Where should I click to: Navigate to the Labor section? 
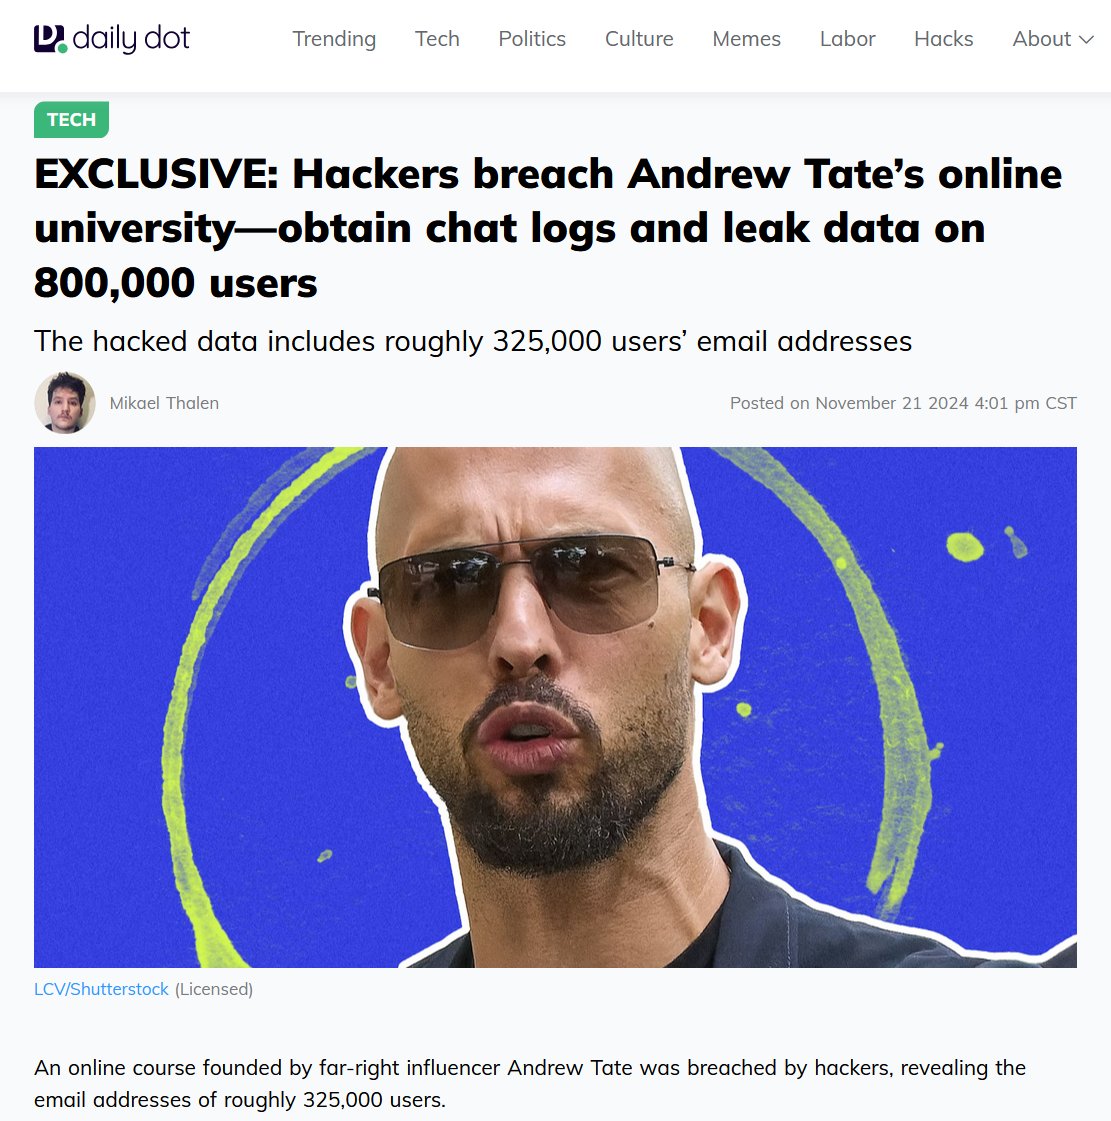[x=847, y=39]
